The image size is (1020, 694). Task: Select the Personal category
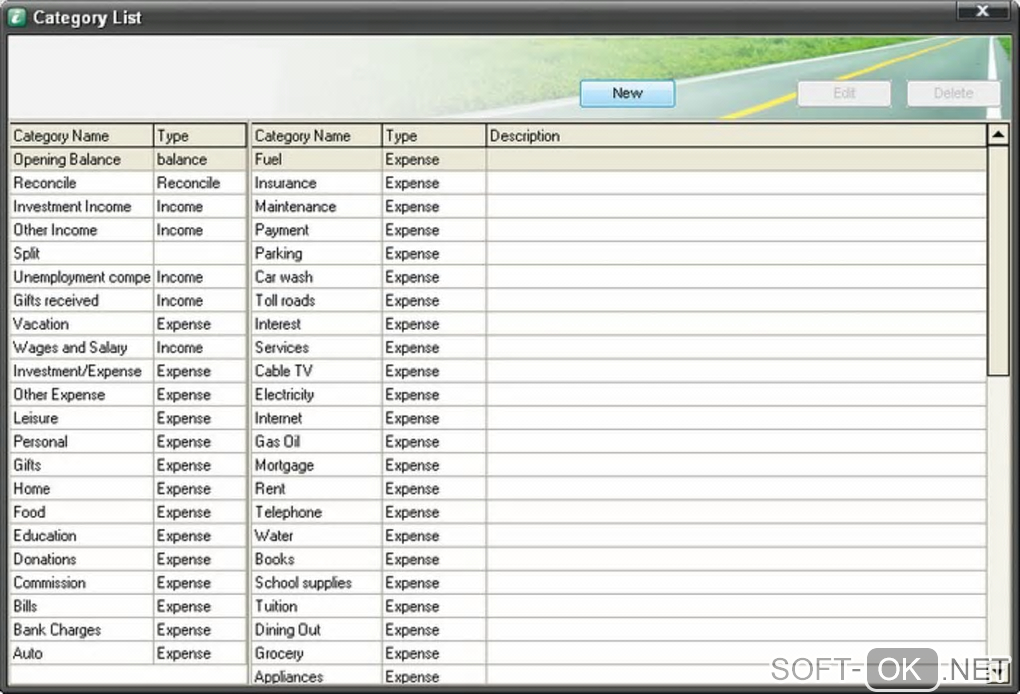pyautogui.click(x=128, y=442)
